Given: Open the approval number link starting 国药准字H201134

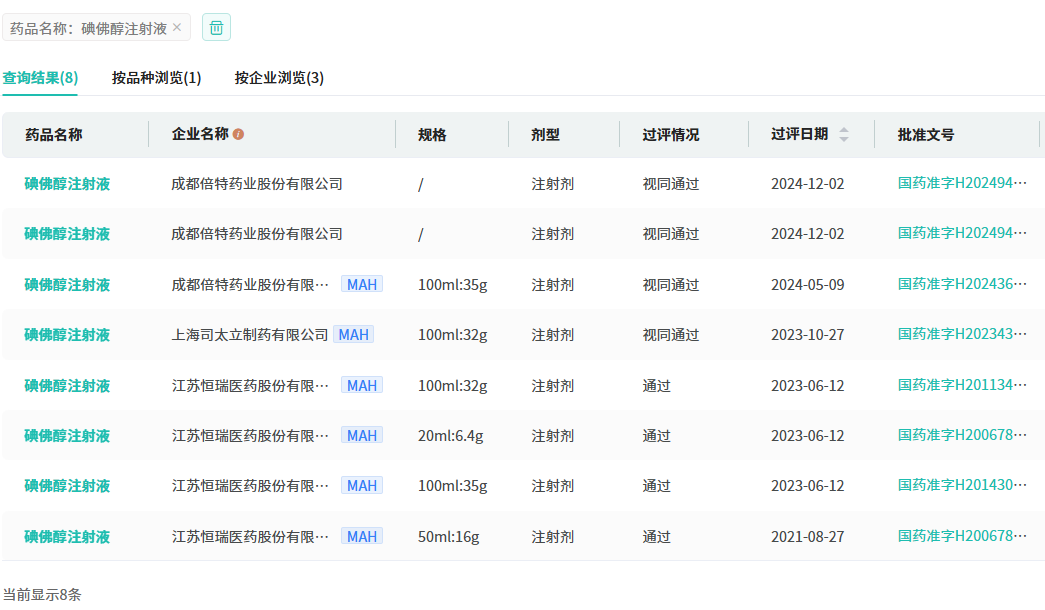Looking at the screenshot, I should (x=961, y=385).
